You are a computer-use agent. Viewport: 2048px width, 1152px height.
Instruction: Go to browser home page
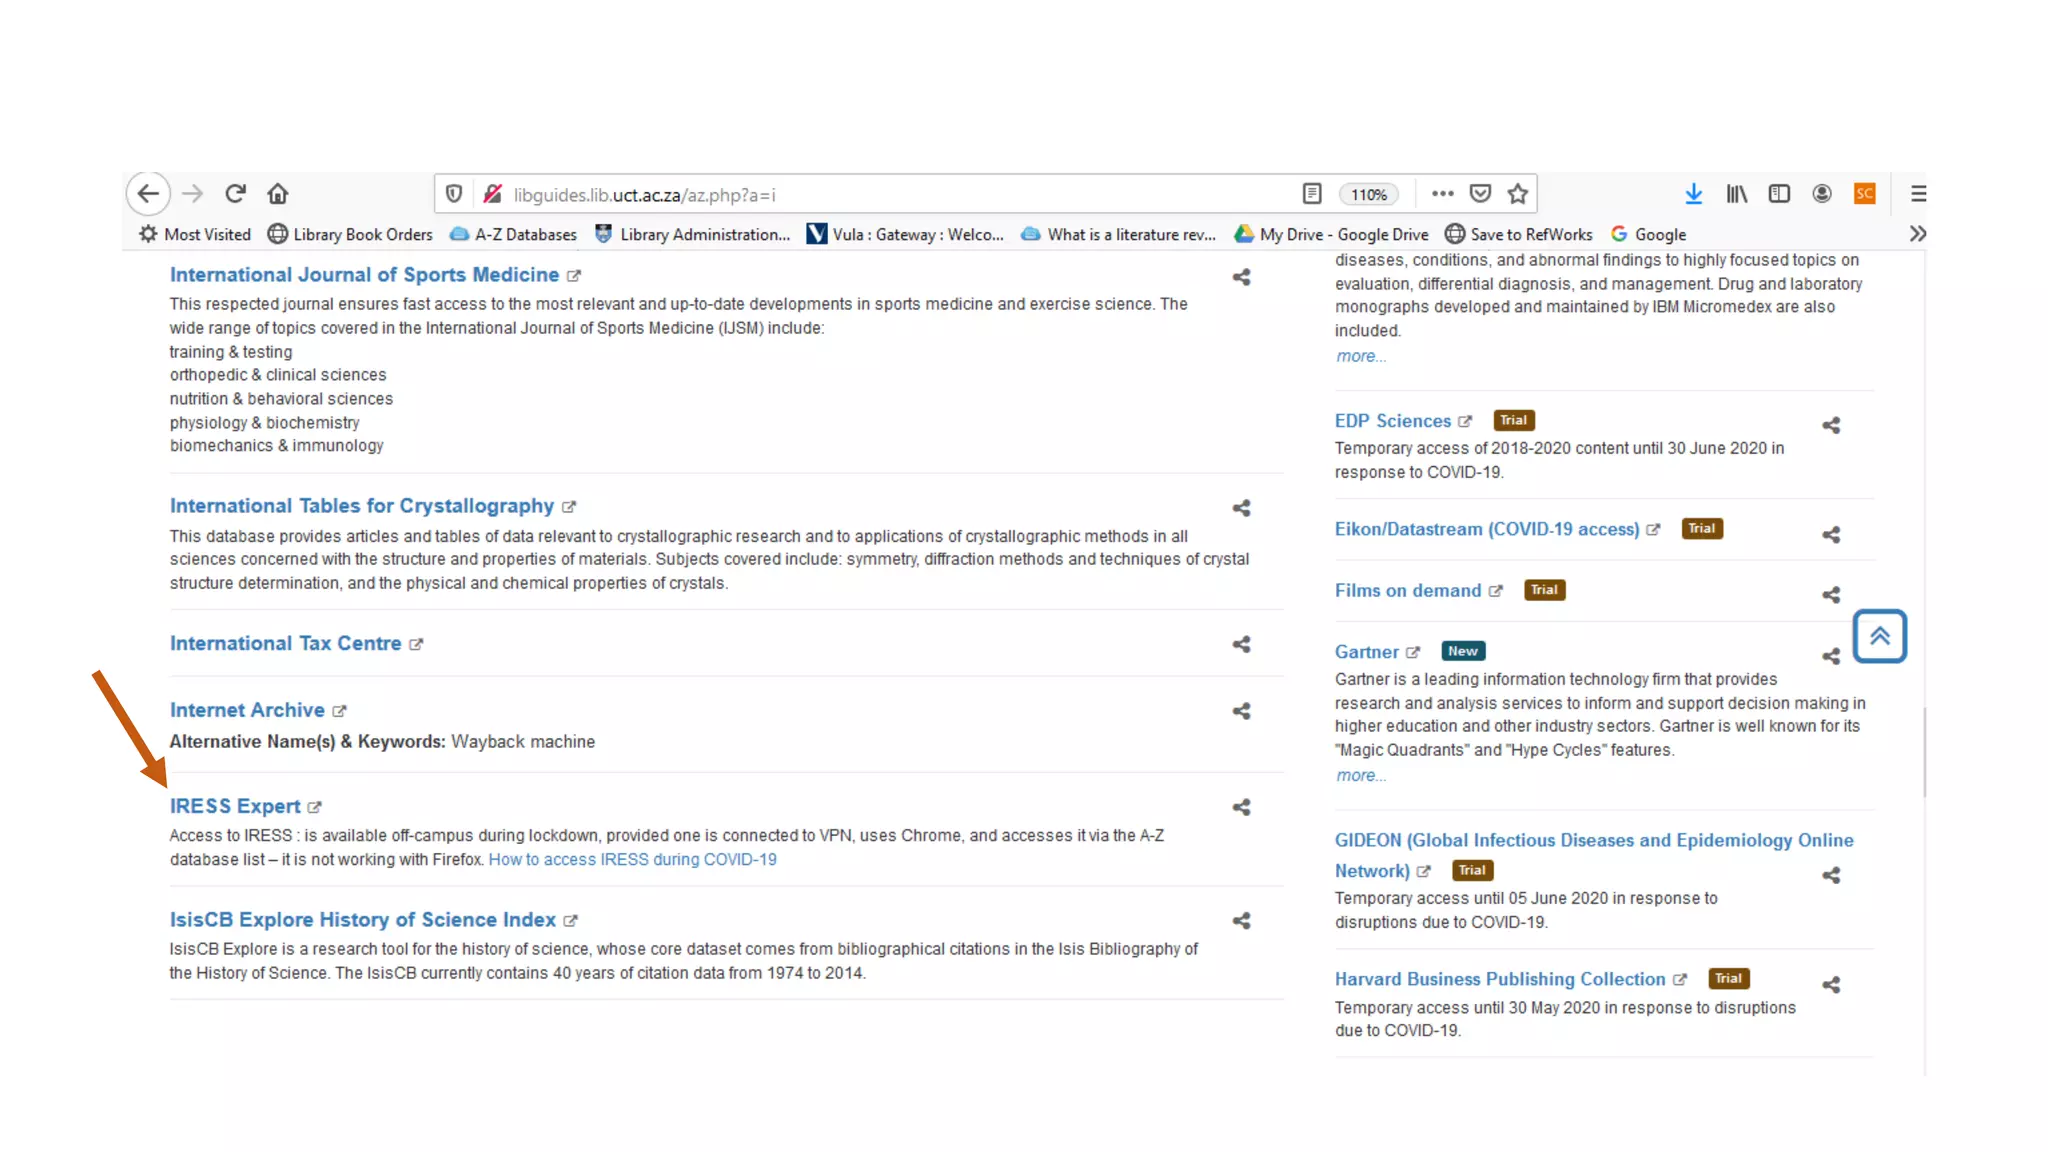coord(278,193)
